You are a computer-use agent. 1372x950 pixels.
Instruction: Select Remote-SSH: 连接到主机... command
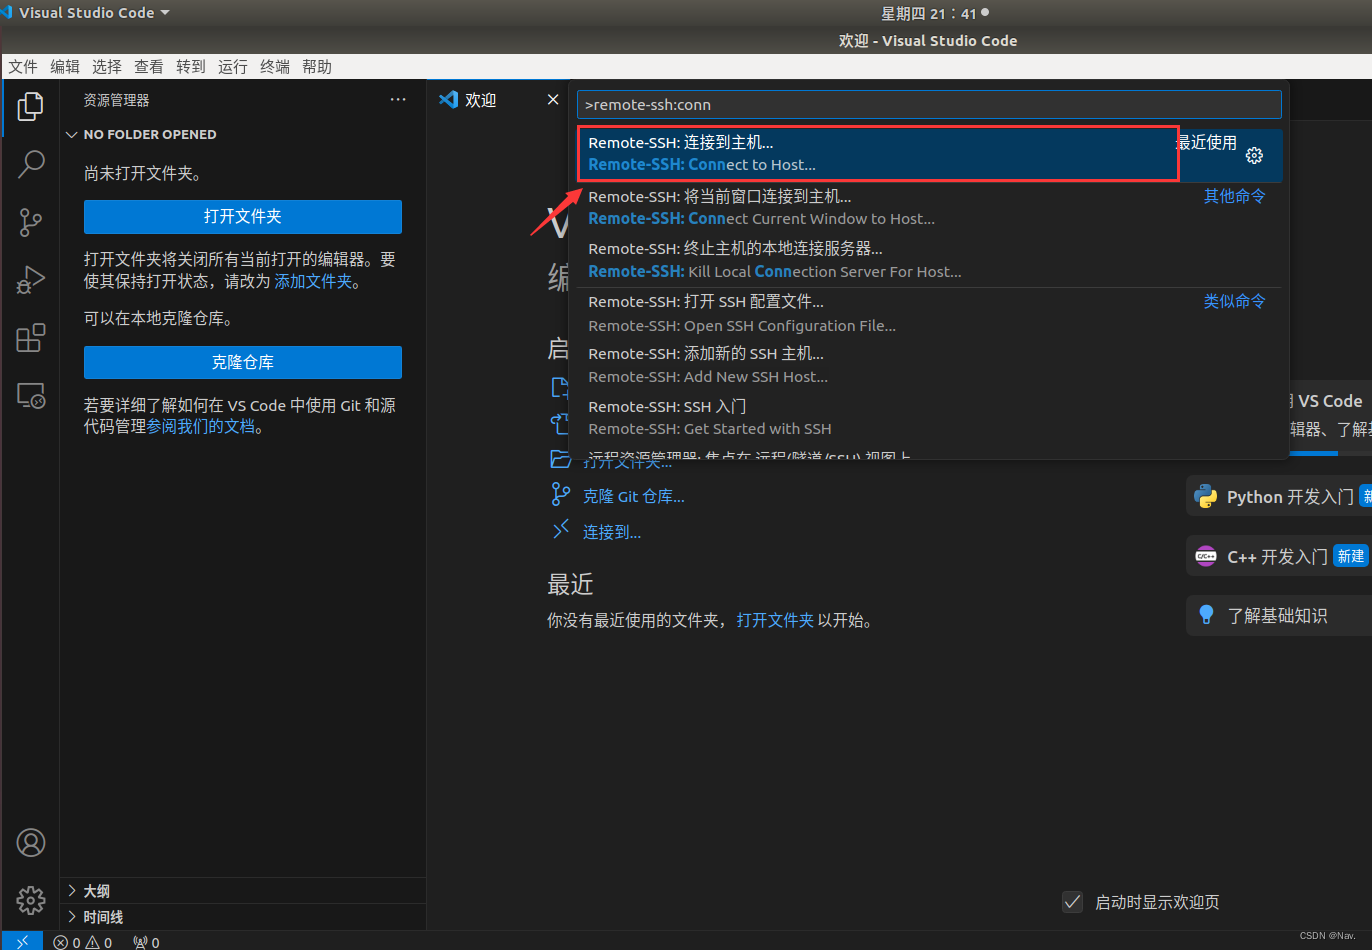tap(930, 154)
